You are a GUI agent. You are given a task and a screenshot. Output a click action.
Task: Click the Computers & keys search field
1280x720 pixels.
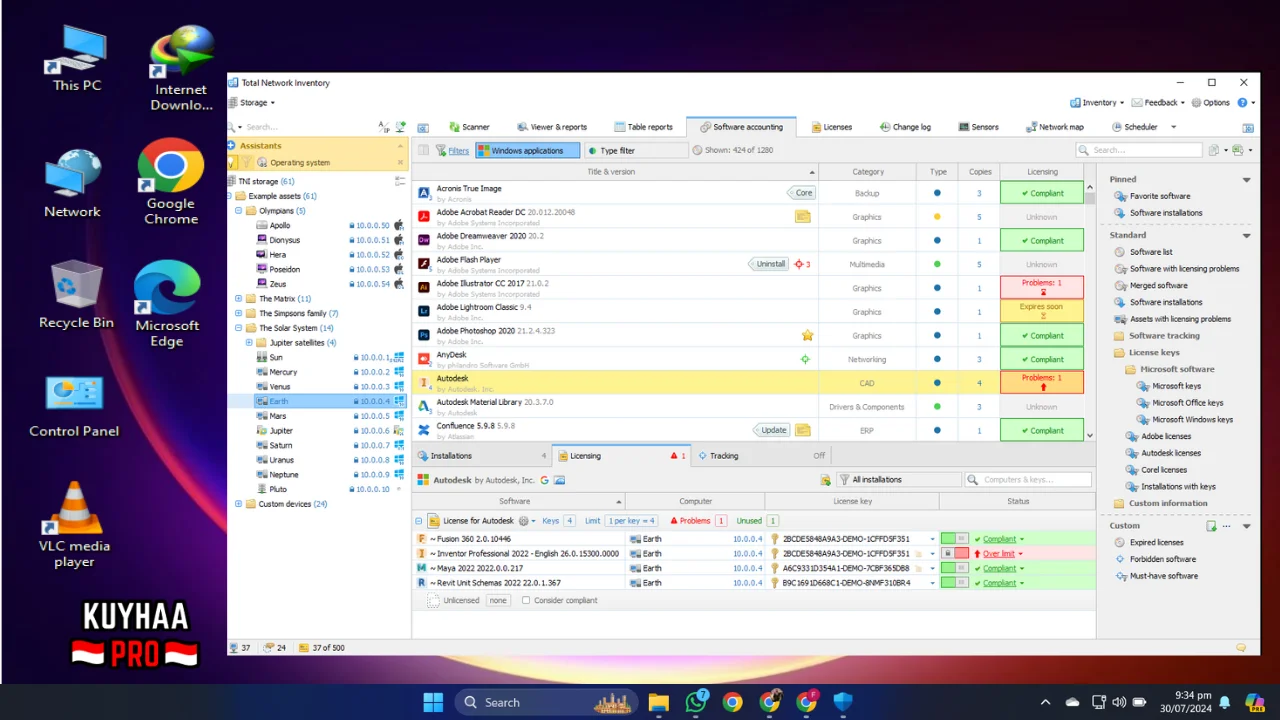1027,480
